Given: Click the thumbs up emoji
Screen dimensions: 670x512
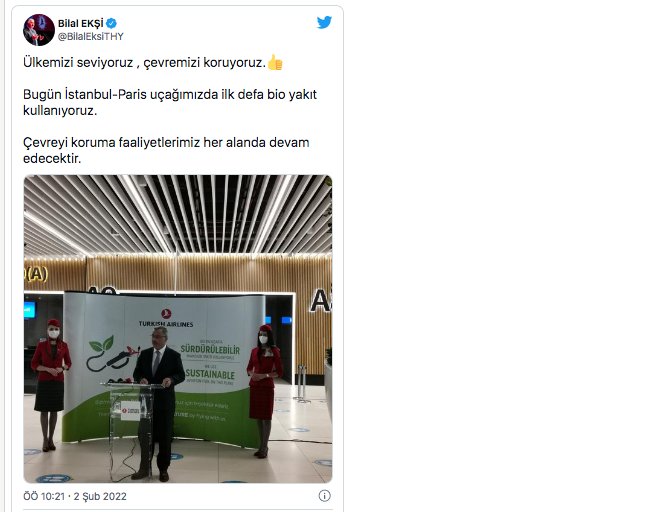Looking at the screenshot, I should tap(275, 62).
